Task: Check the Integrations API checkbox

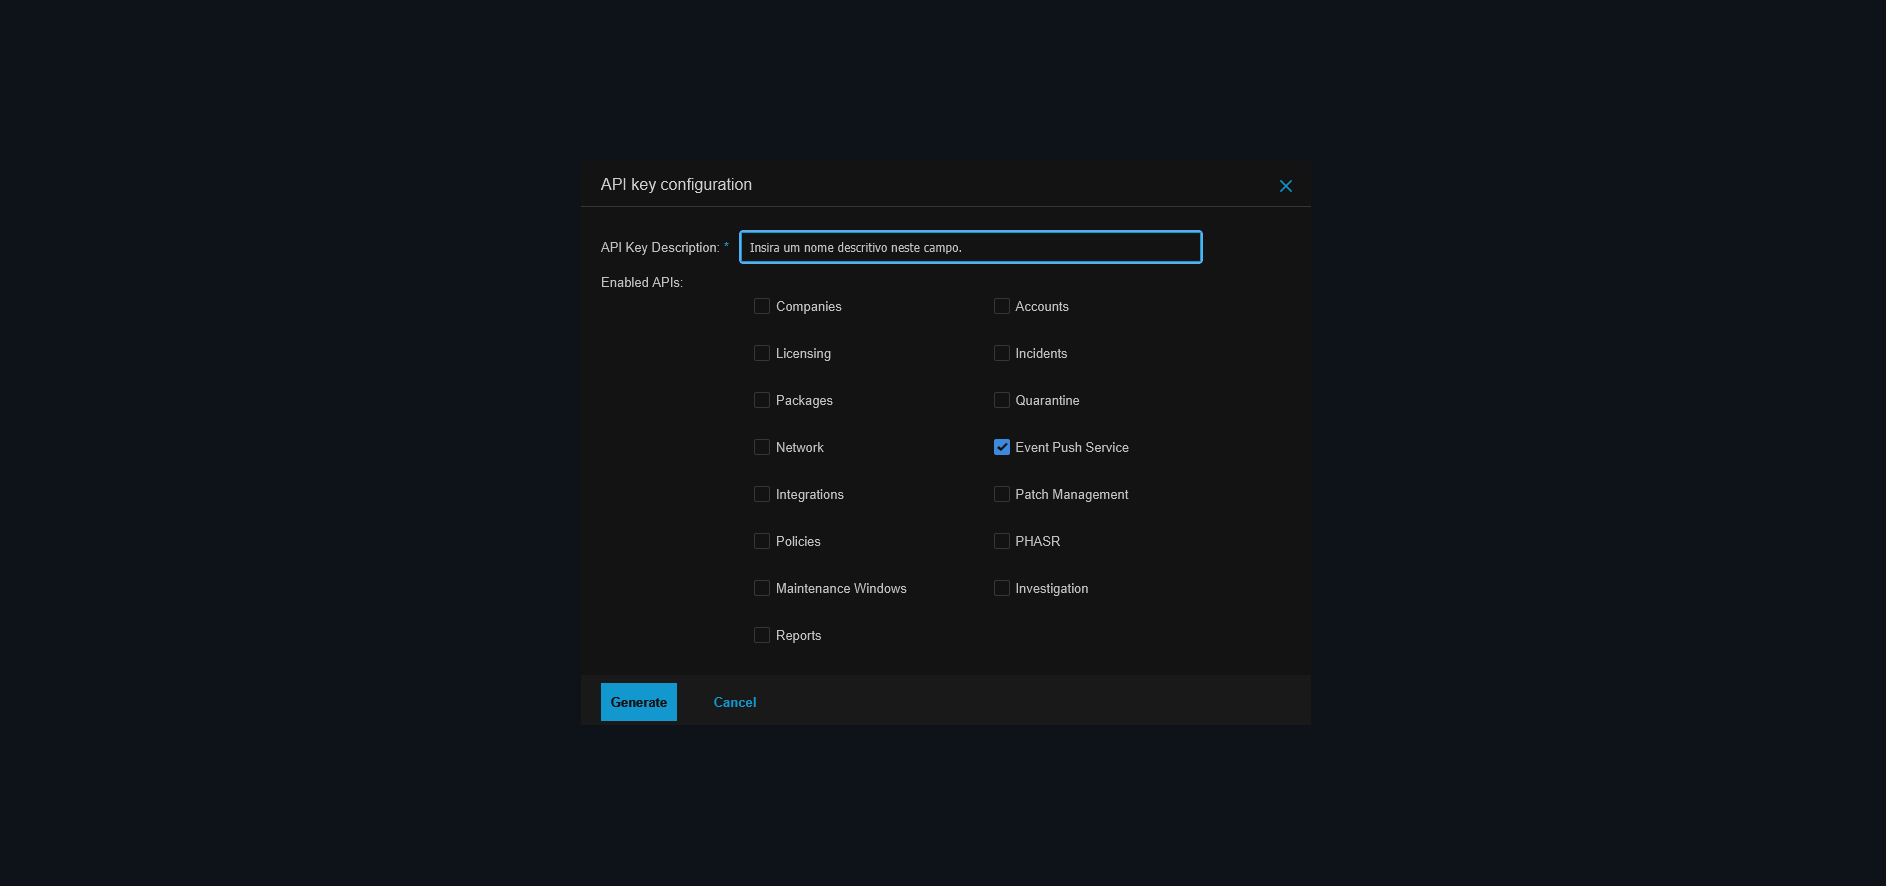Action: click(x=762, y=494)
